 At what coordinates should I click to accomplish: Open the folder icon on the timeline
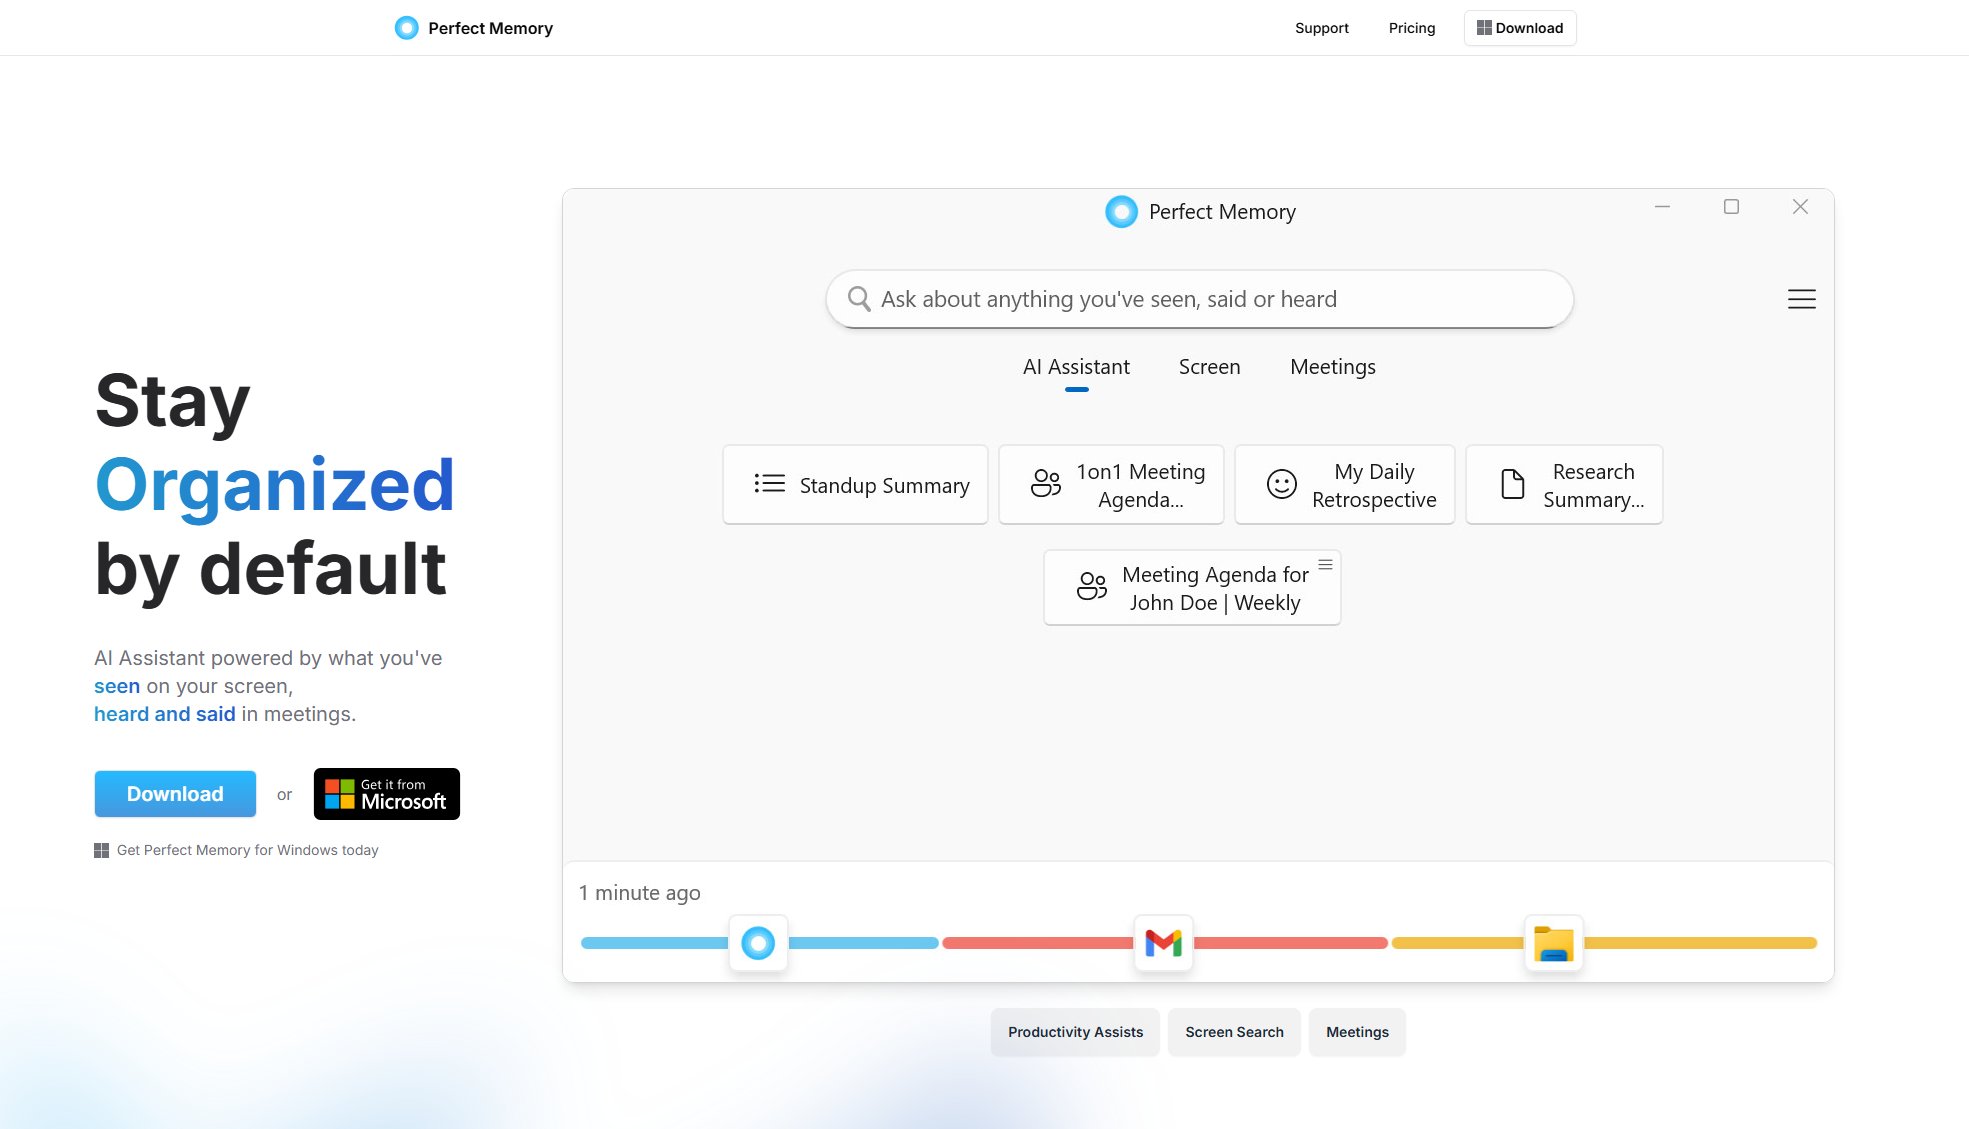pos(1553,942)
